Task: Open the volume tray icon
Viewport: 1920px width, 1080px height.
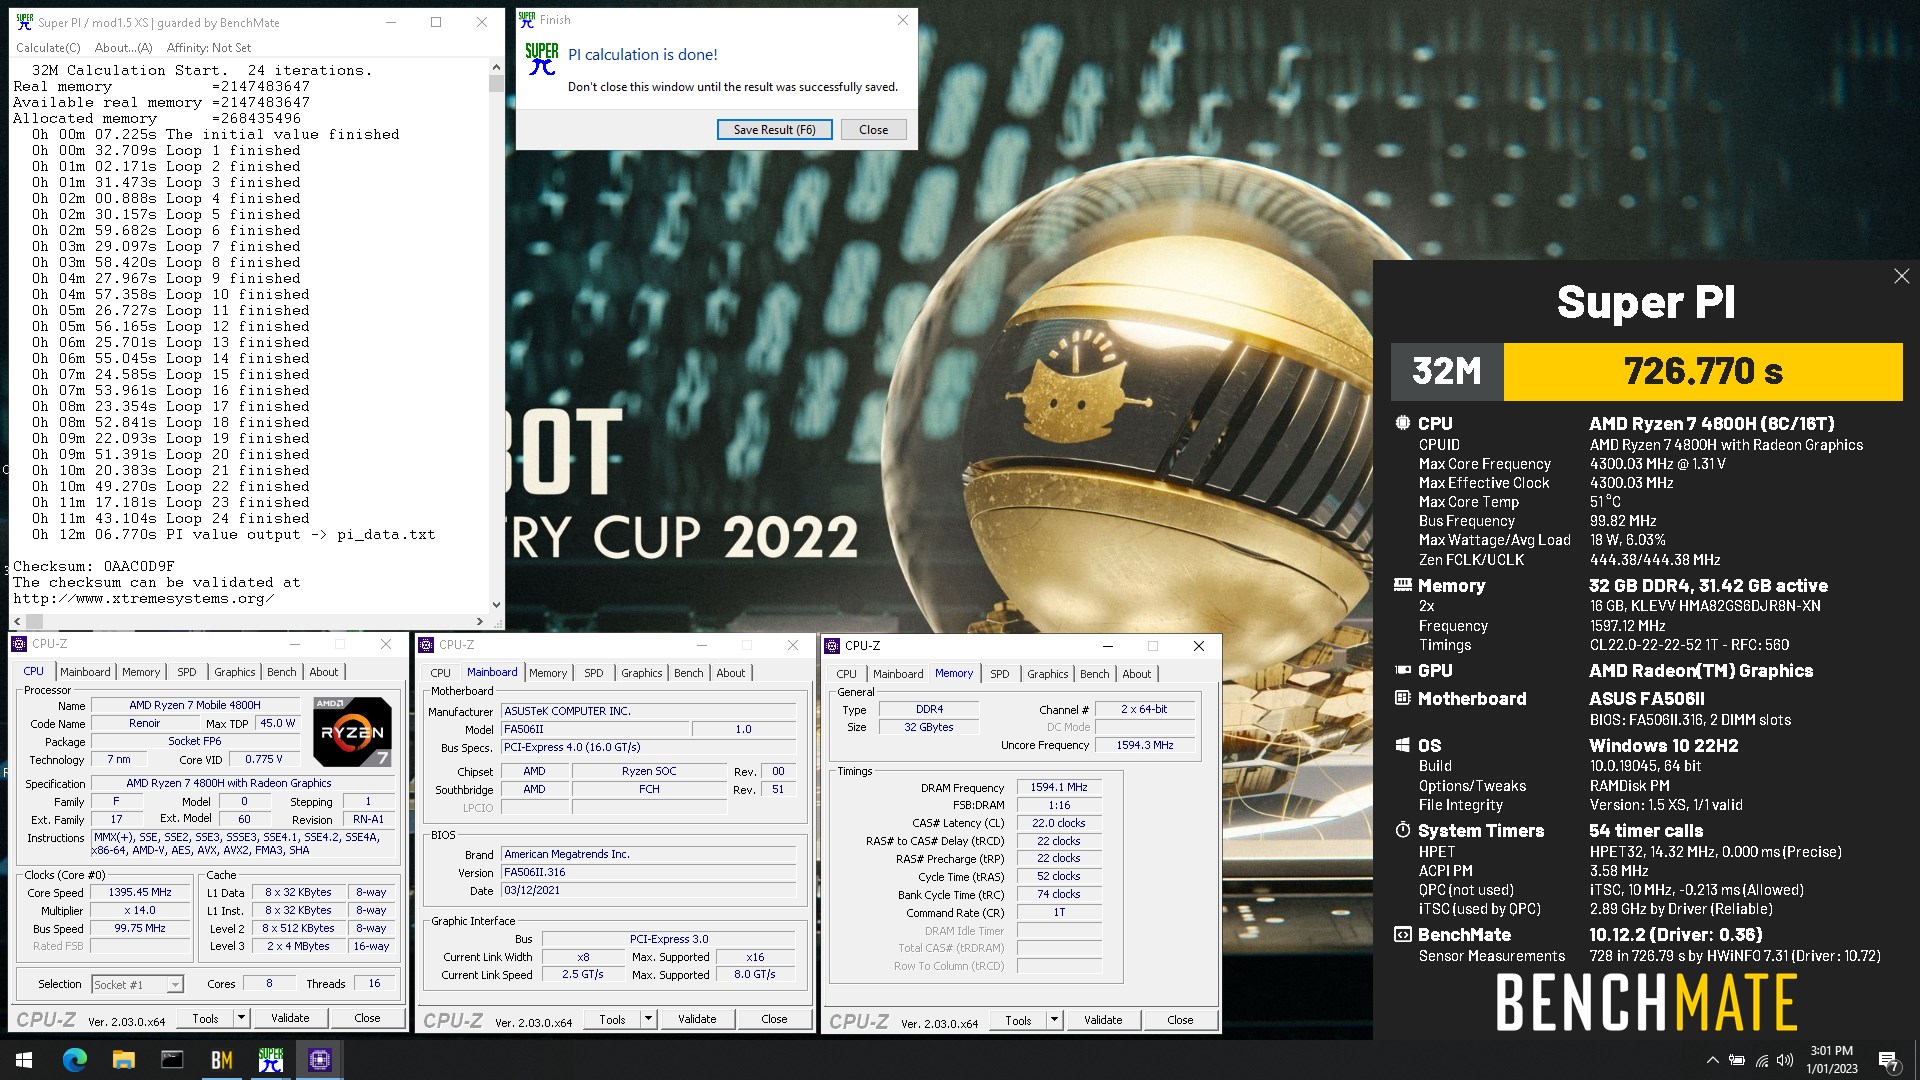Action: click(1785, 1060)
